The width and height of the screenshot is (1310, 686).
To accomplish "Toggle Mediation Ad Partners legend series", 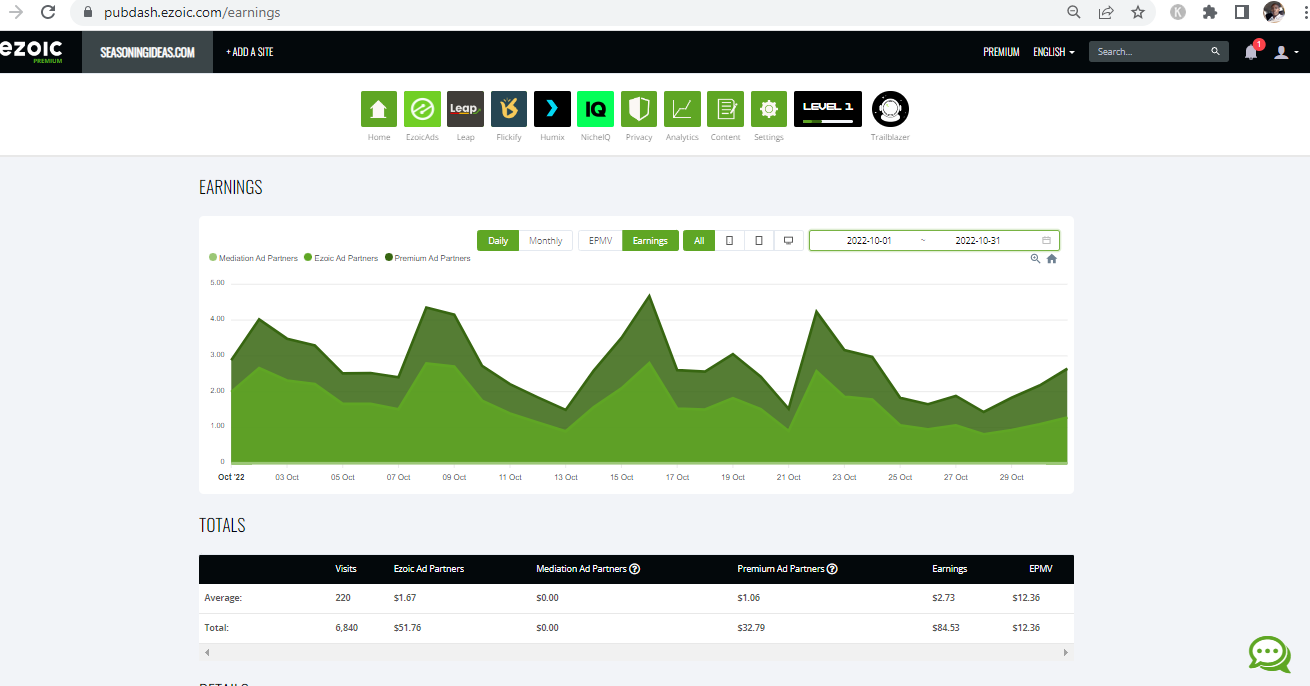I will (x=253, y=258).
